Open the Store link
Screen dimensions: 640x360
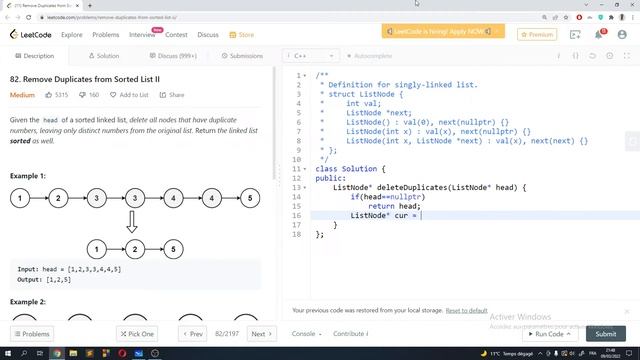(242, 35)
